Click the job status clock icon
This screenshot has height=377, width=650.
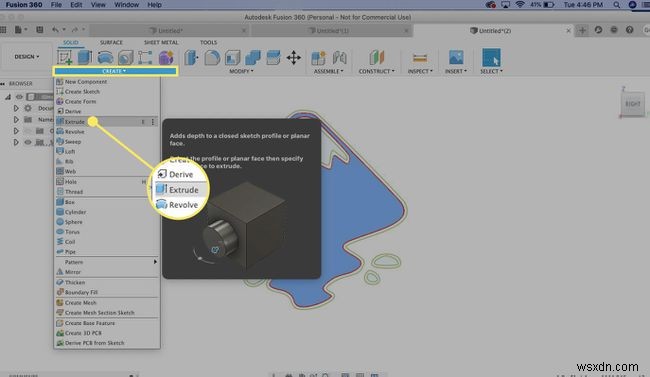[598, 30]
